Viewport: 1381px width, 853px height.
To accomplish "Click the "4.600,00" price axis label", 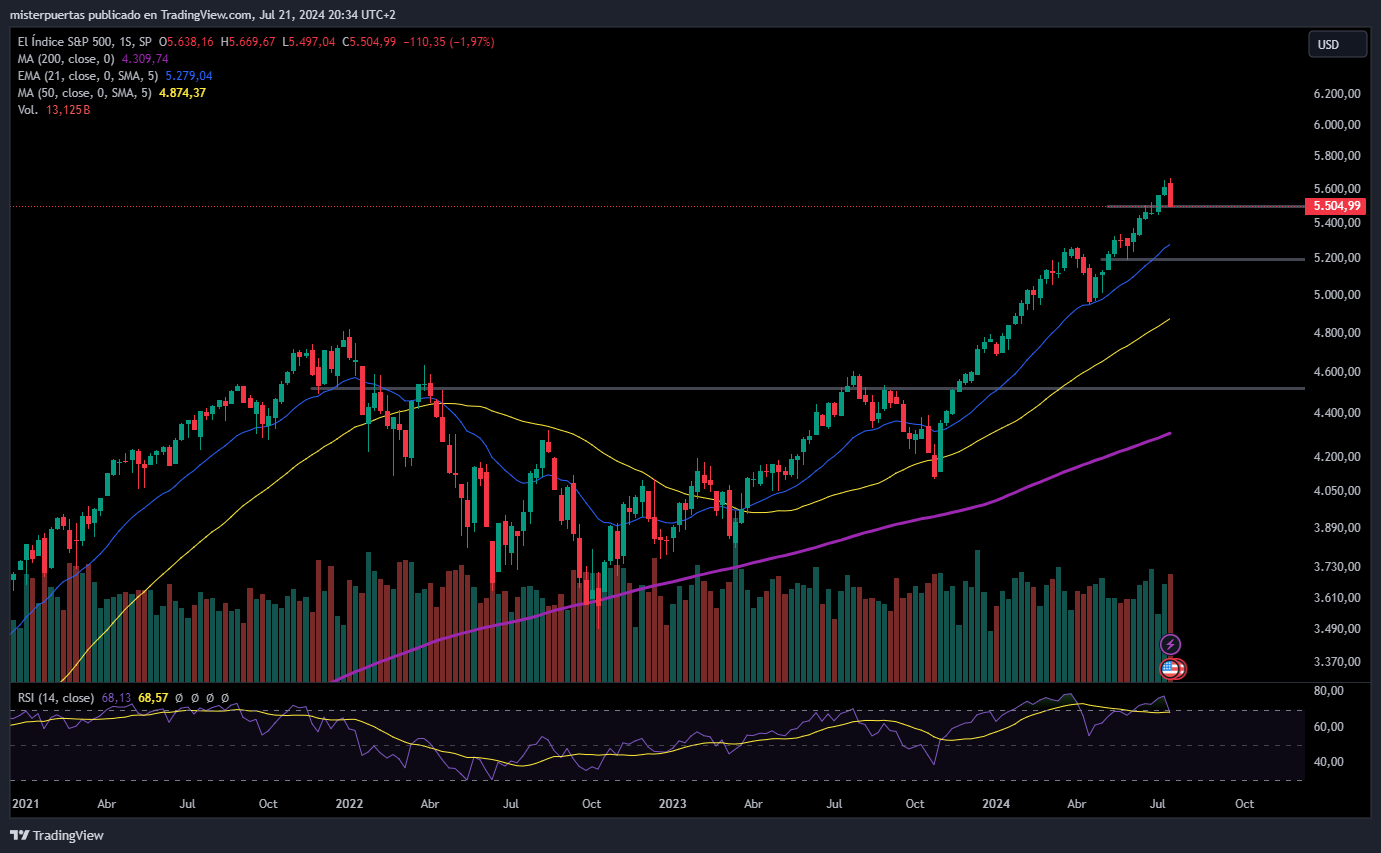I will pyautogui.click(x=1337, y=372).
